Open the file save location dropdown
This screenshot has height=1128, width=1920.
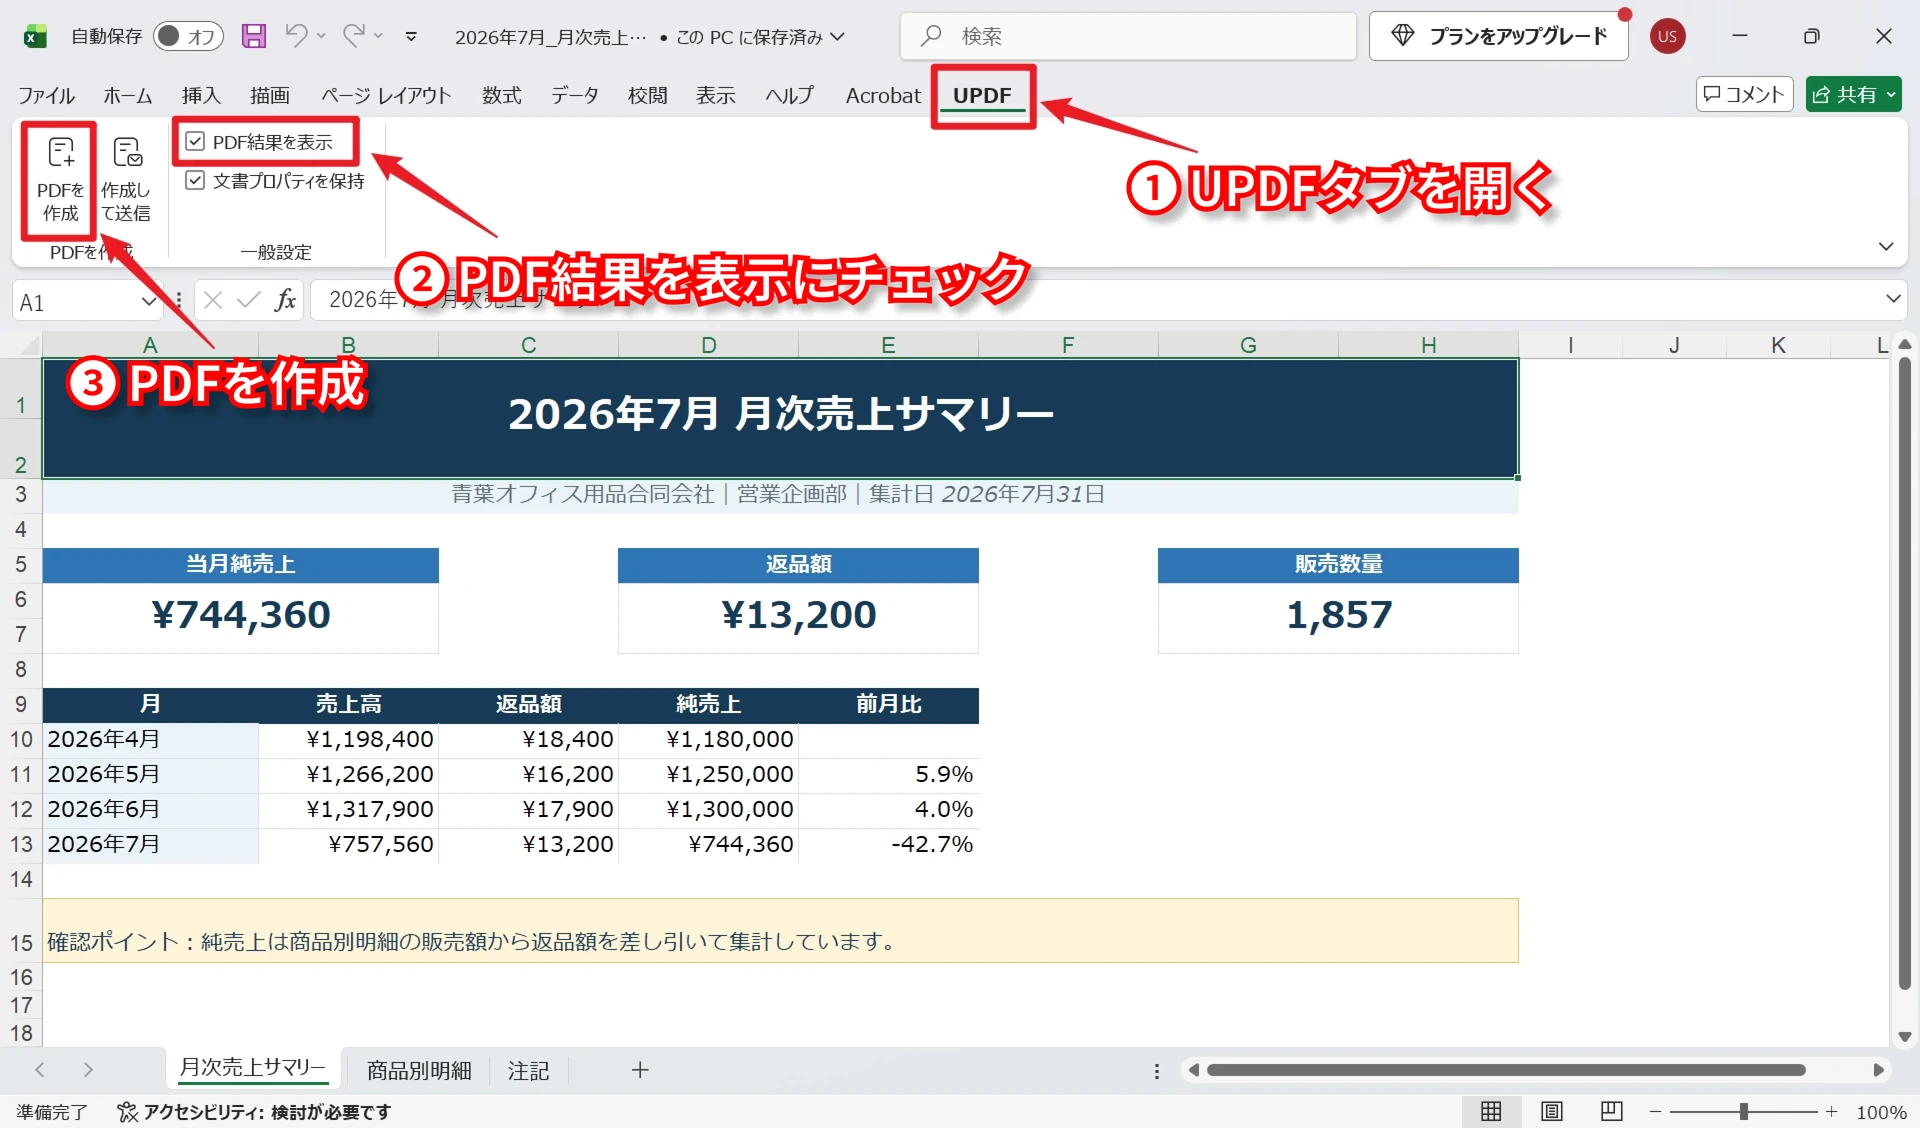click(x=838, y=37)
